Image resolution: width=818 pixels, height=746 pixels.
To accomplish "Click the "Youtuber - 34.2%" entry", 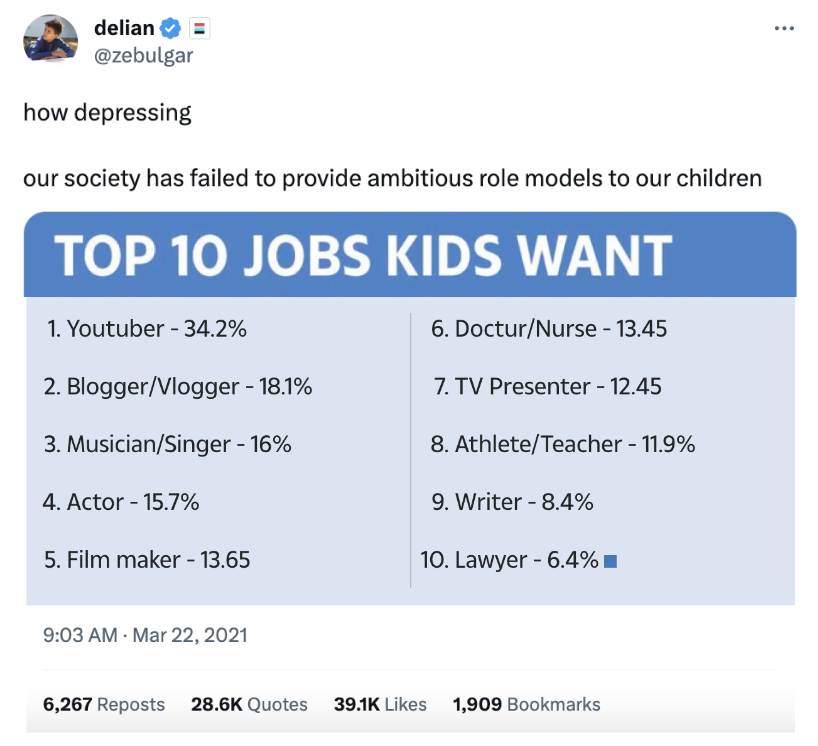I will [146, 329].
